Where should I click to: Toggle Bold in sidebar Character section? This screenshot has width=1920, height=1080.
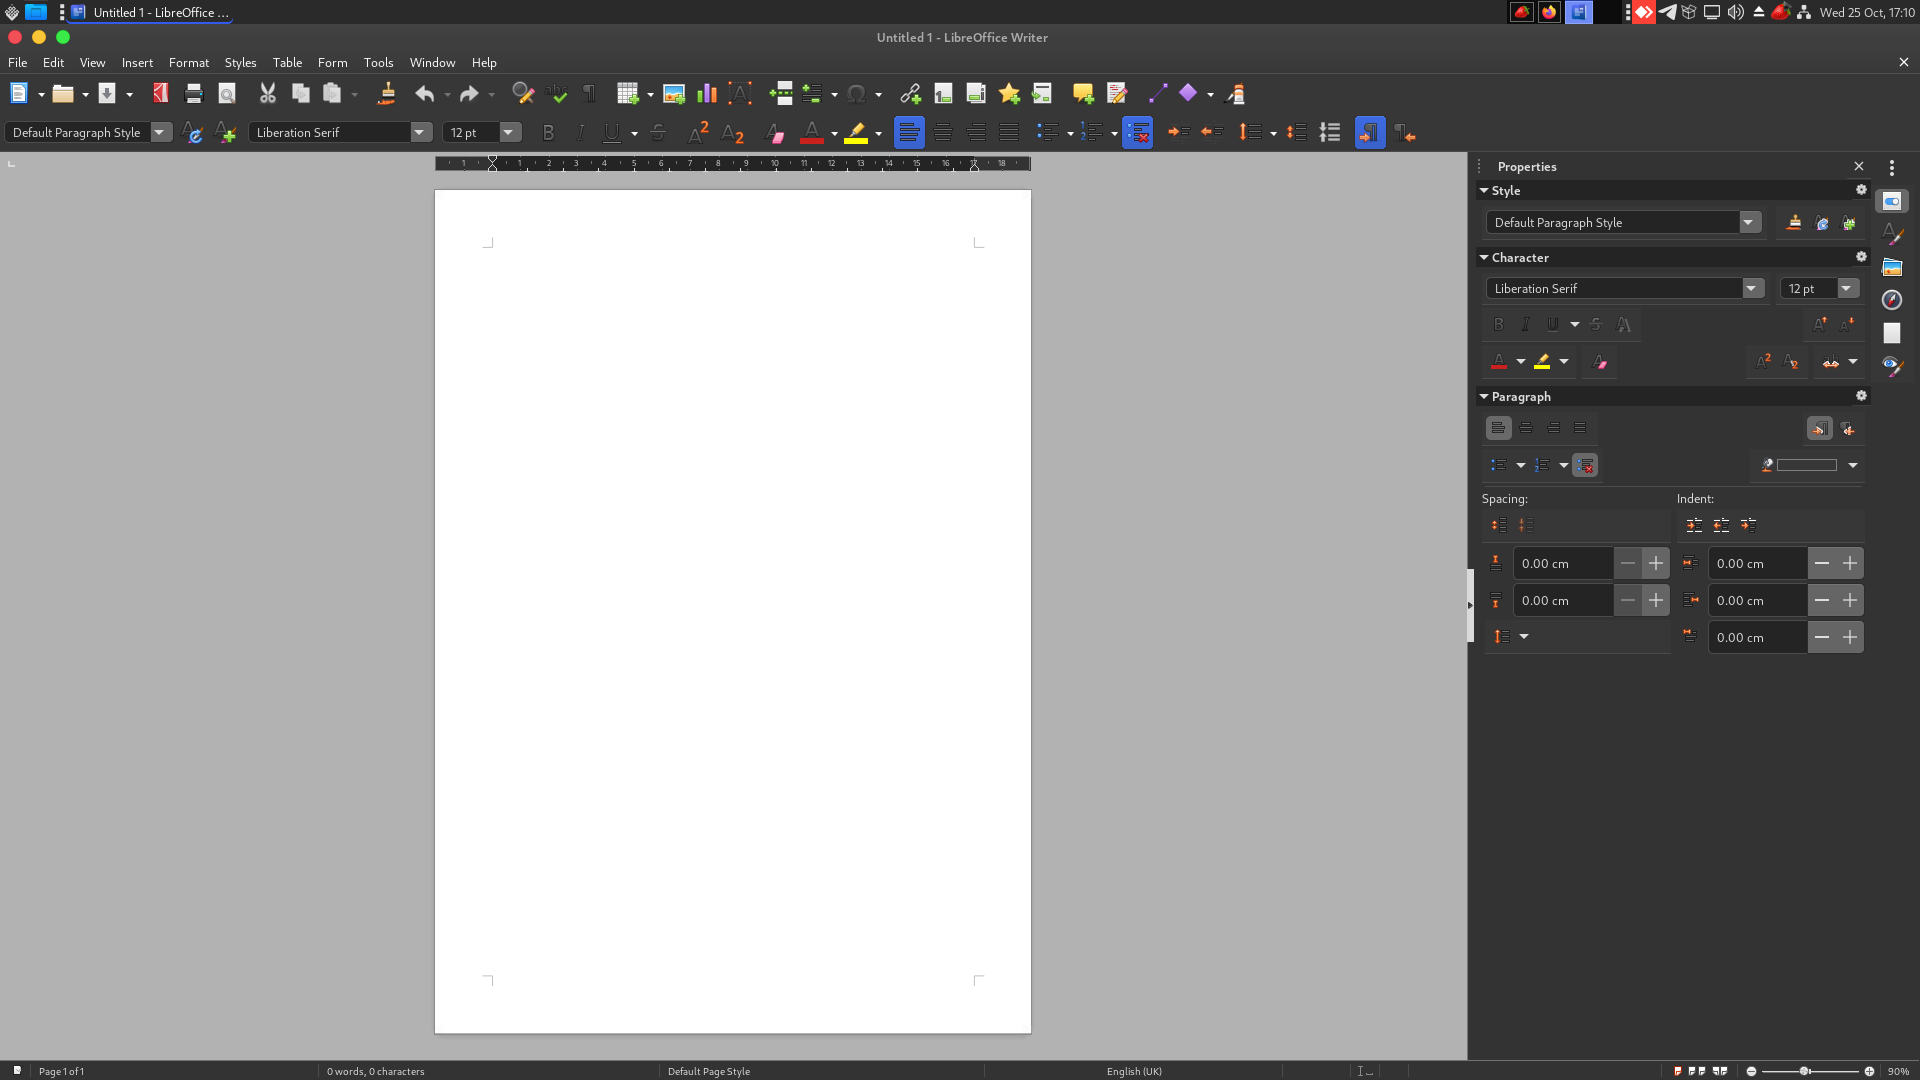point(1498,324)
